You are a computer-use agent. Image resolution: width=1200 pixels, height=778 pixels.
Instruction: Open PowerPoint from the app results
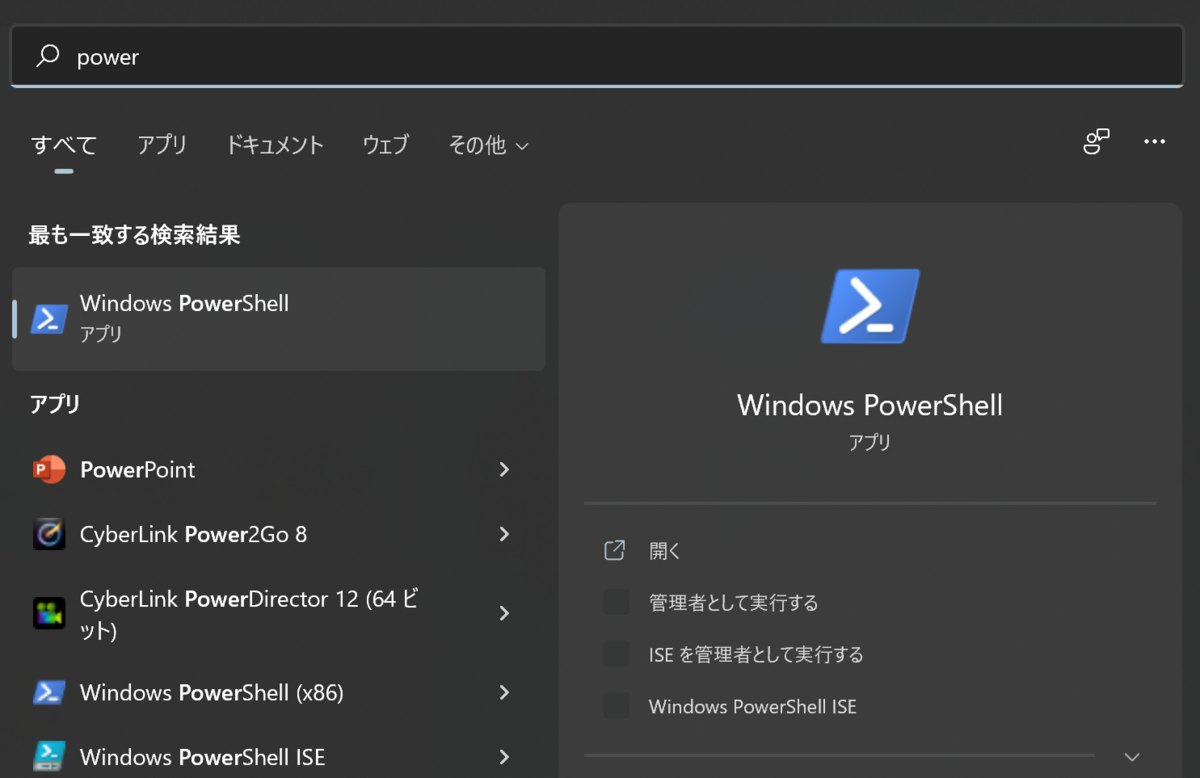click(278, 469)
